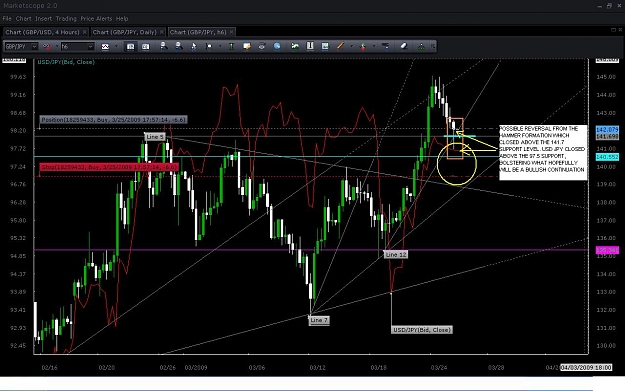Click the 03/24 date on time axis
This screenshot has height=391, width=625.
[439, 367]
